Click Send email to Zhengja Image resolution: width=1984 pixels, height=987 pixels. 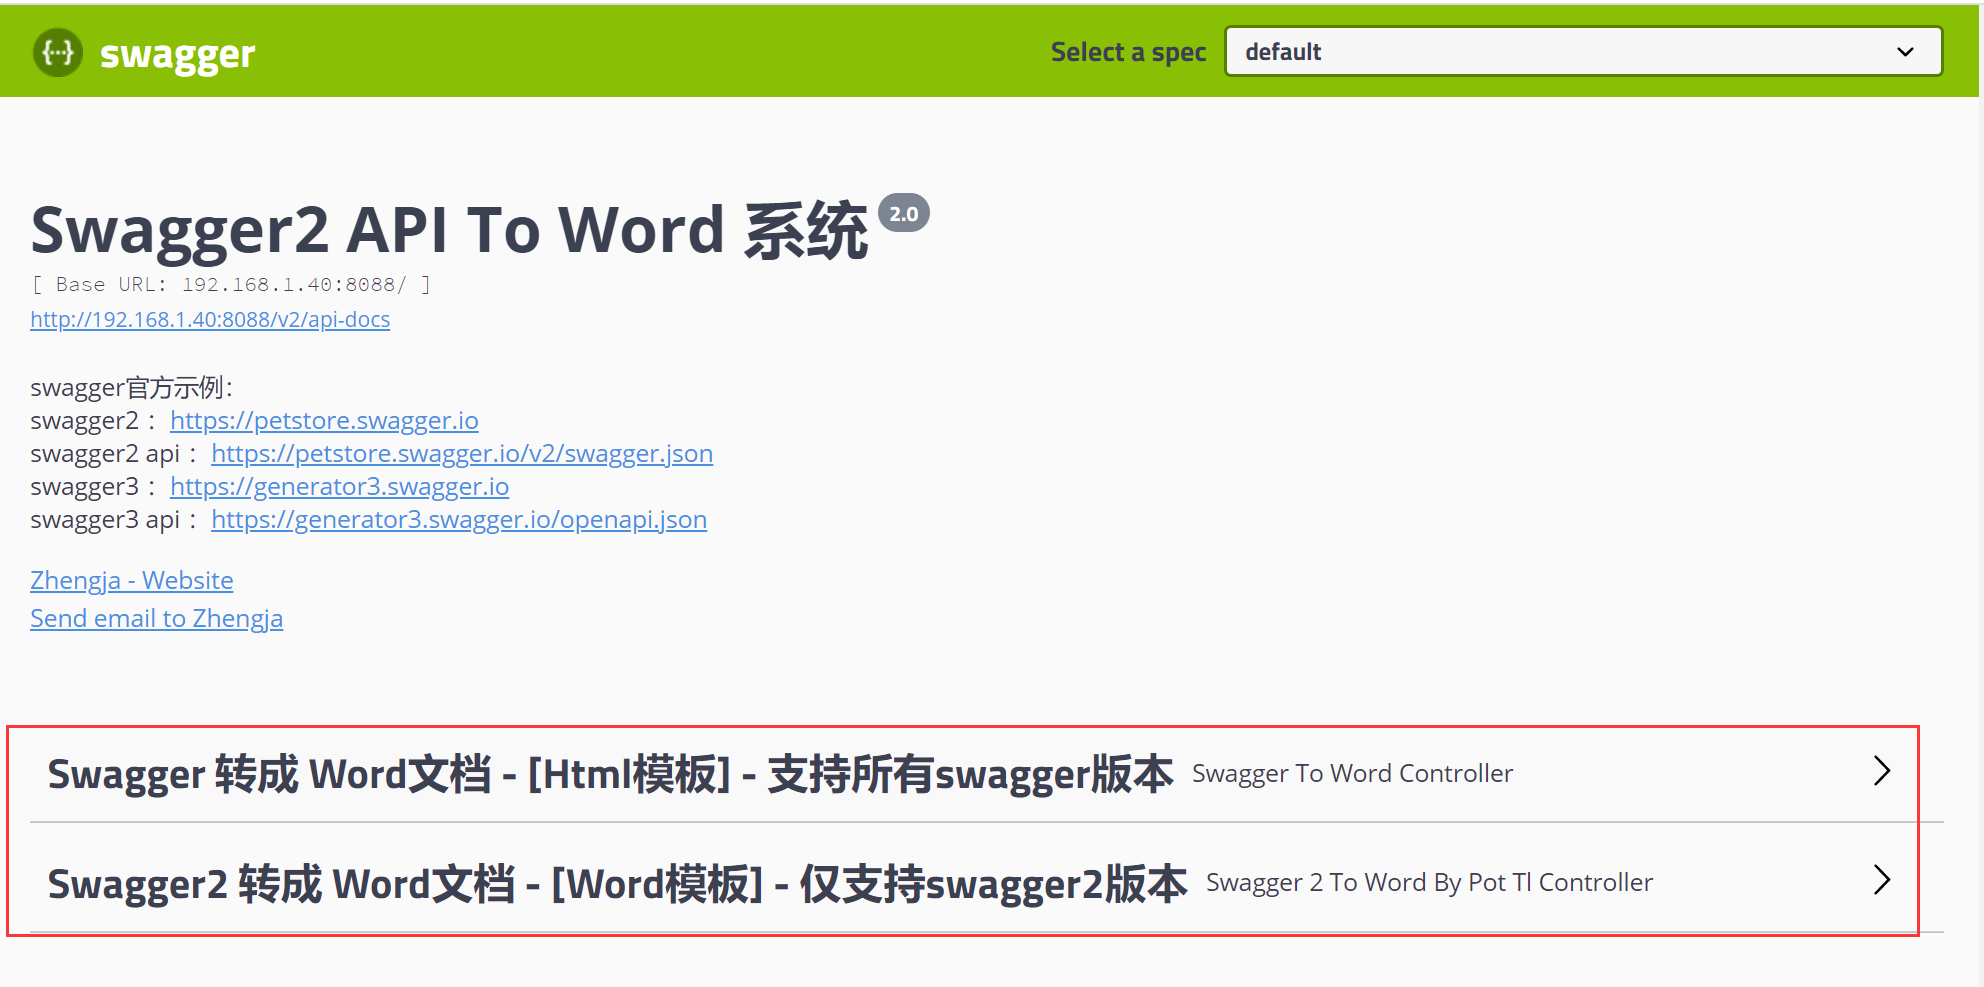pyautogui.click(x=156, y=618)
